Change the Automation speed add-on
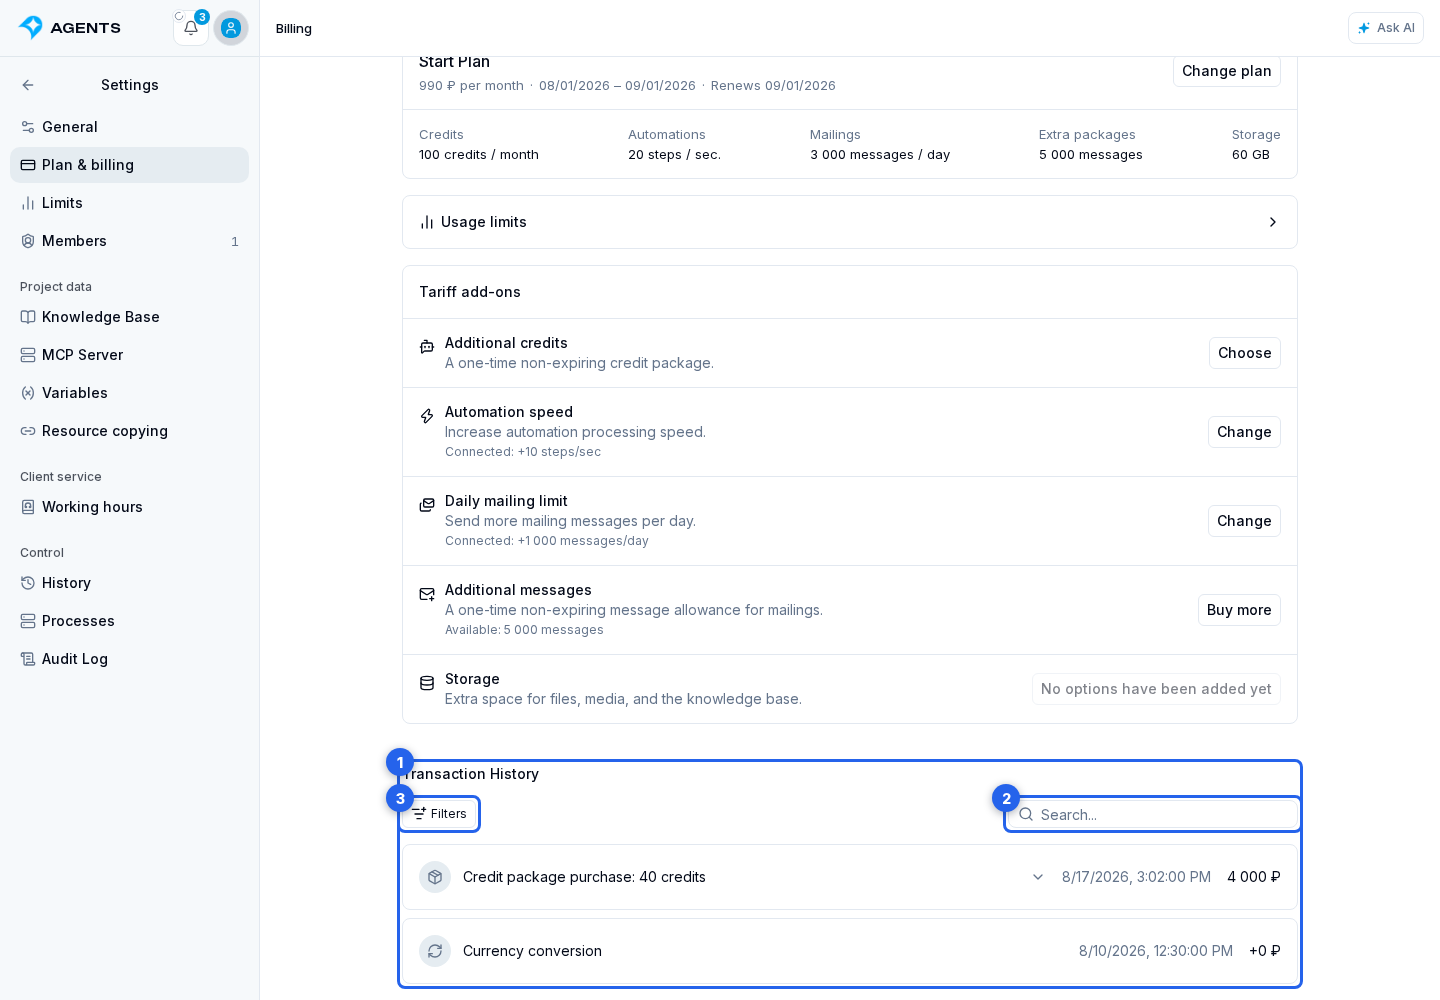The height and width of the screenshot is (1000, 1440). 1244,432
